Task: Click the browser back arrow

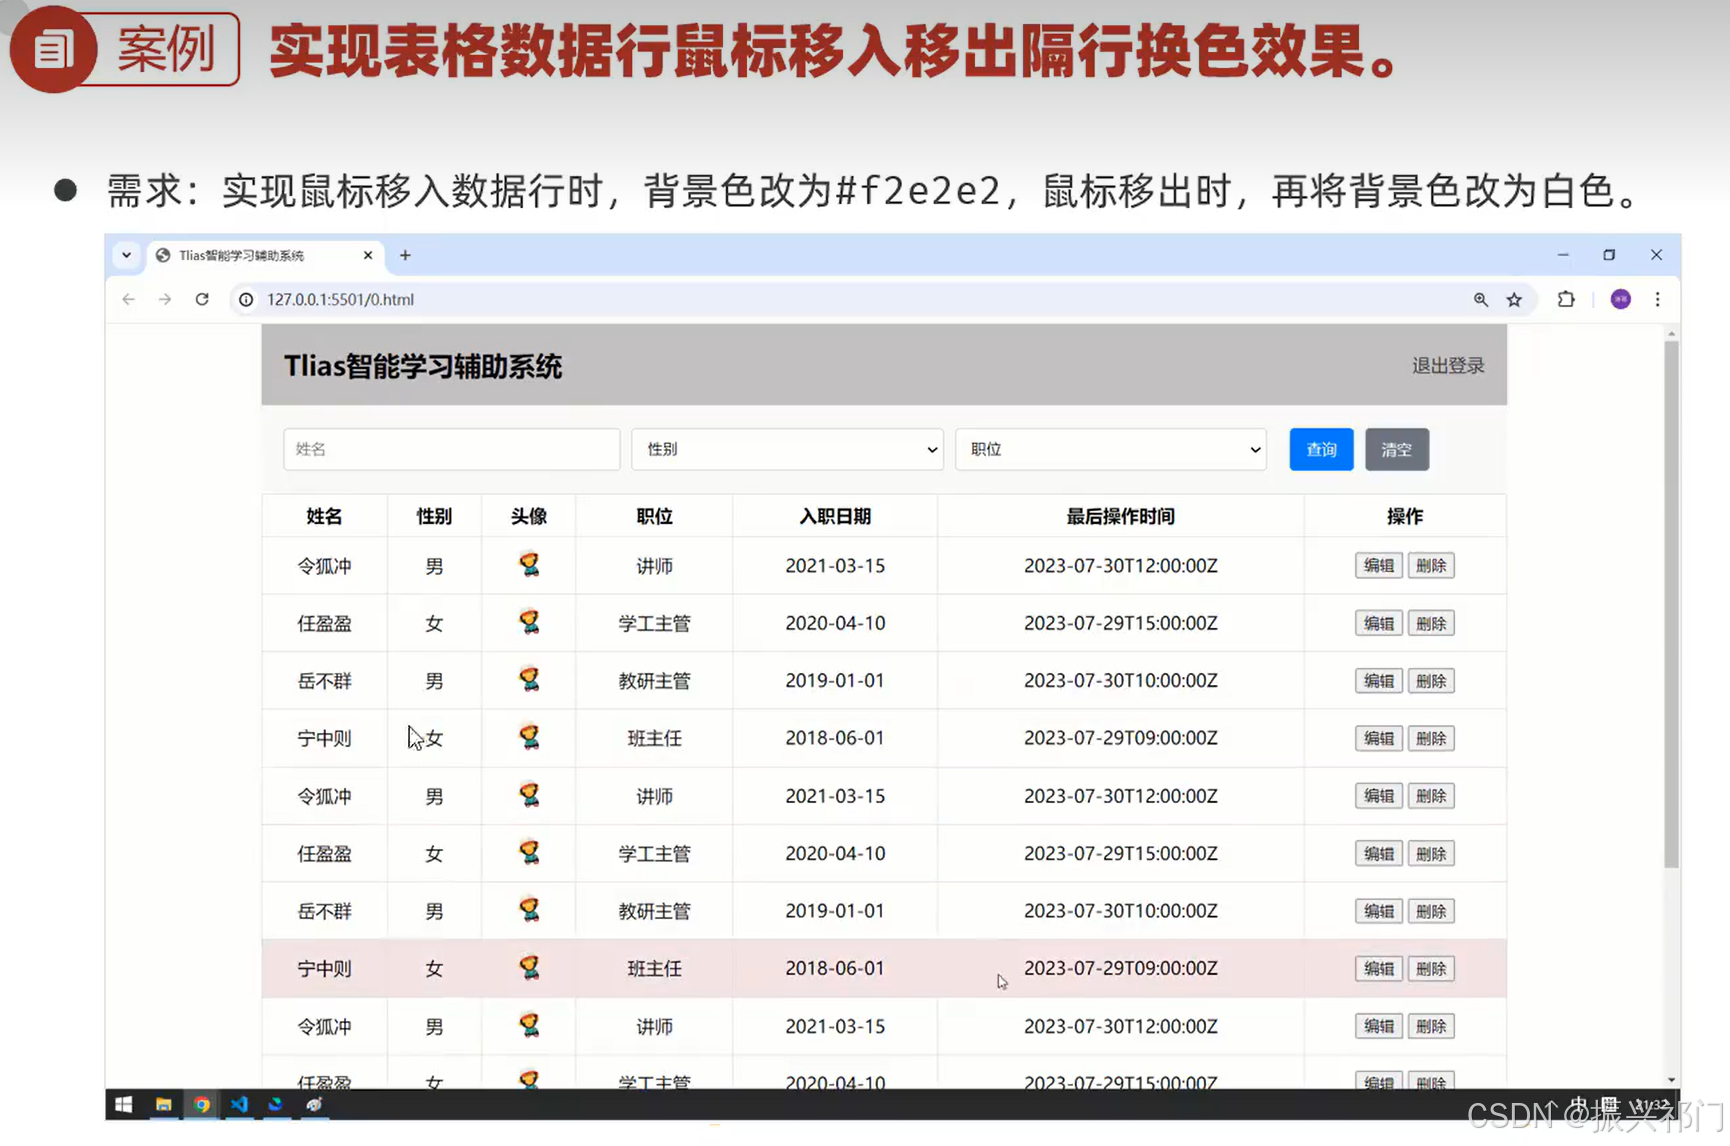Action: tap(127, 299)
